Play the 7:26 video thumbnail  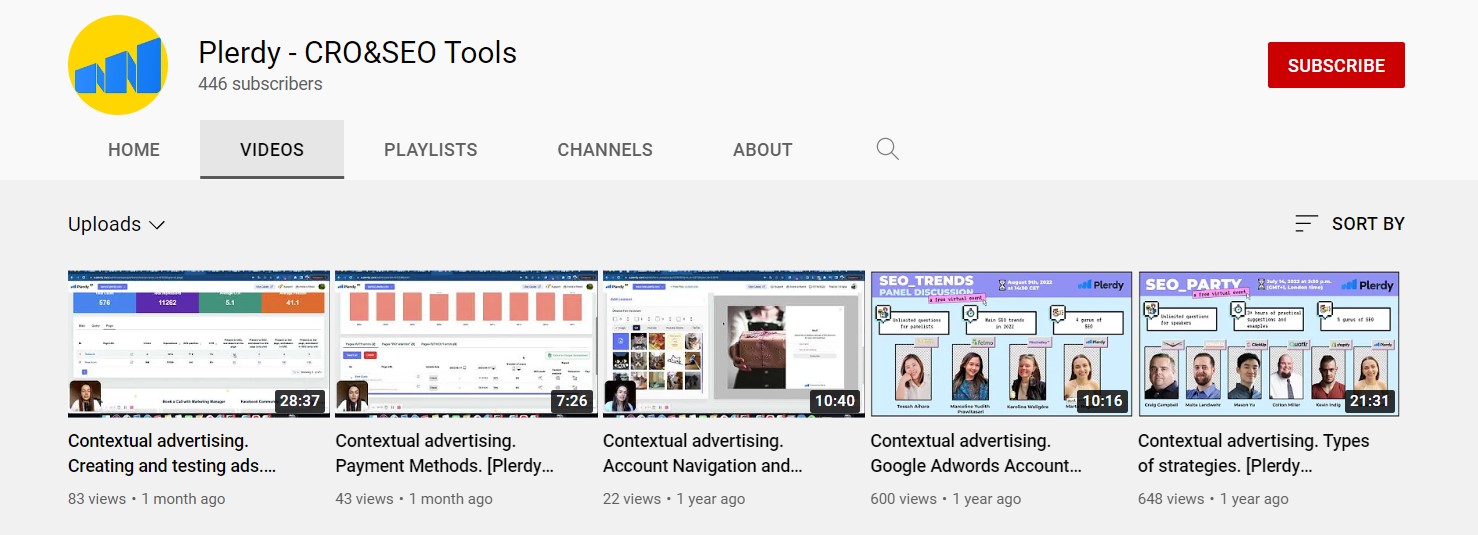(x=466, y=343)
